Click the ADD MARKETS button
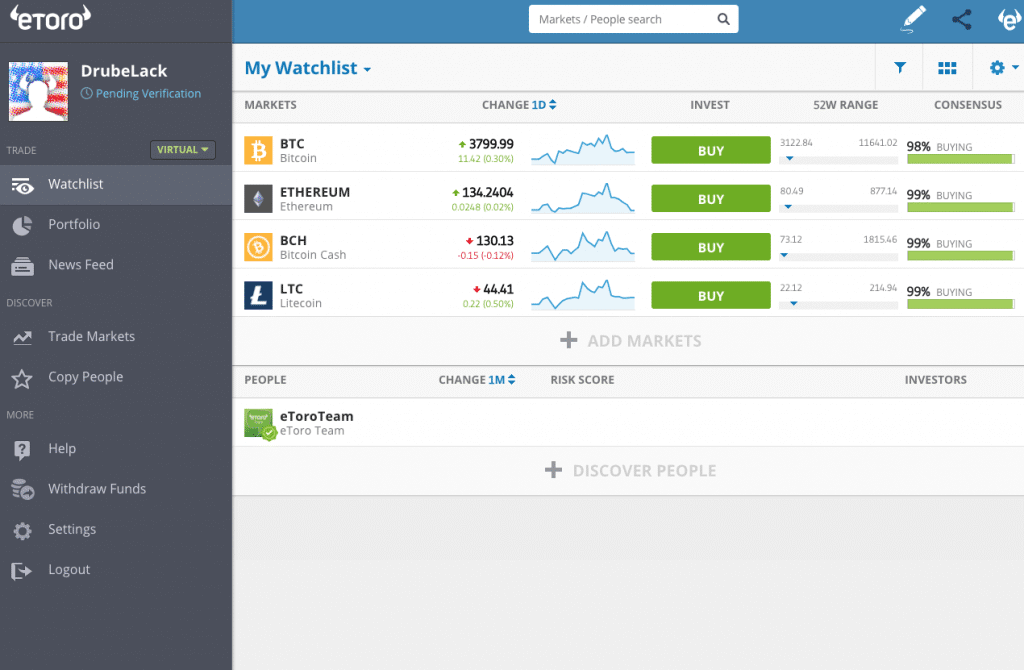1024x670 pixels. (631, 340)
